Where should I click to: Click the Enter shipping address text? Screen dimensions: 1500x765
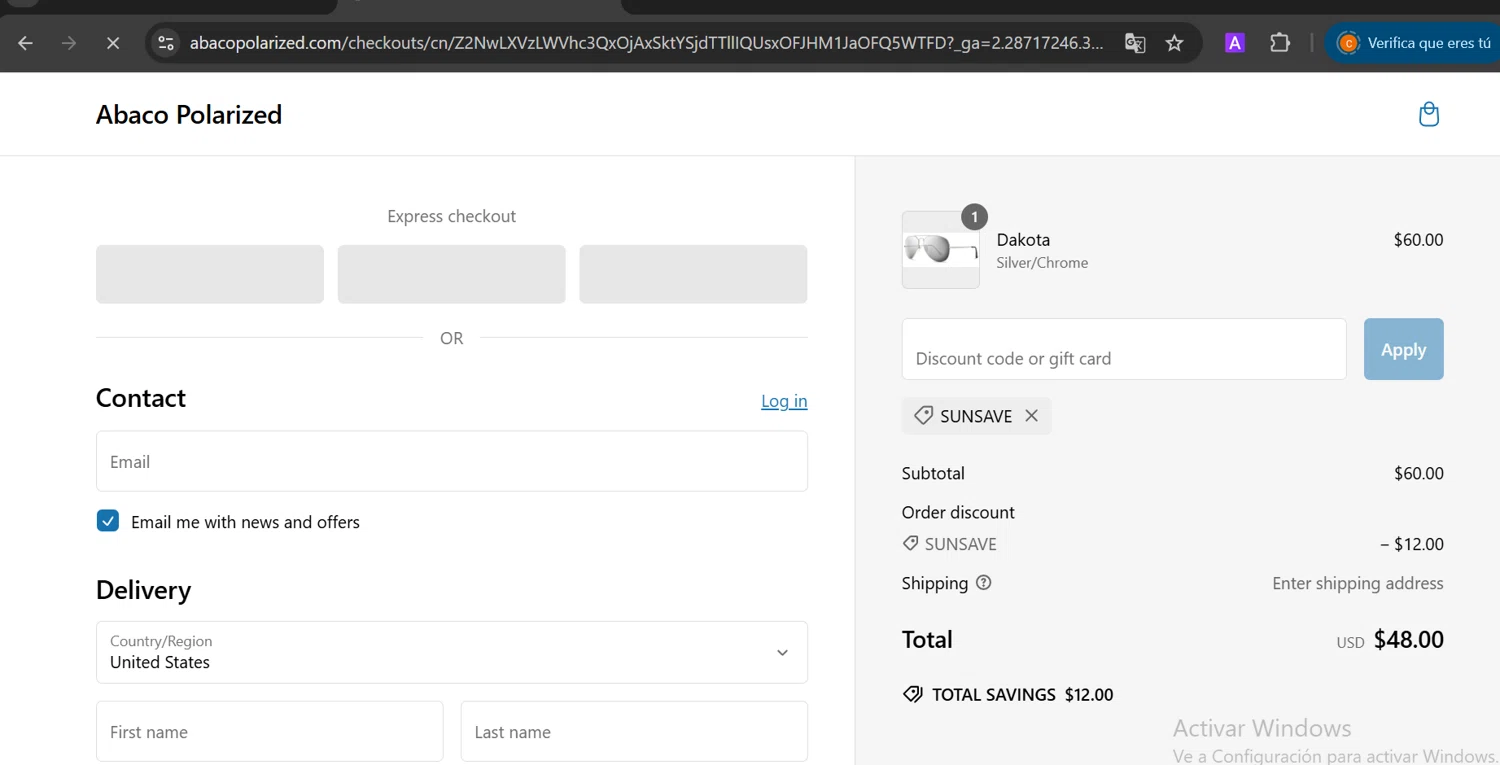tap(1358, 583)
